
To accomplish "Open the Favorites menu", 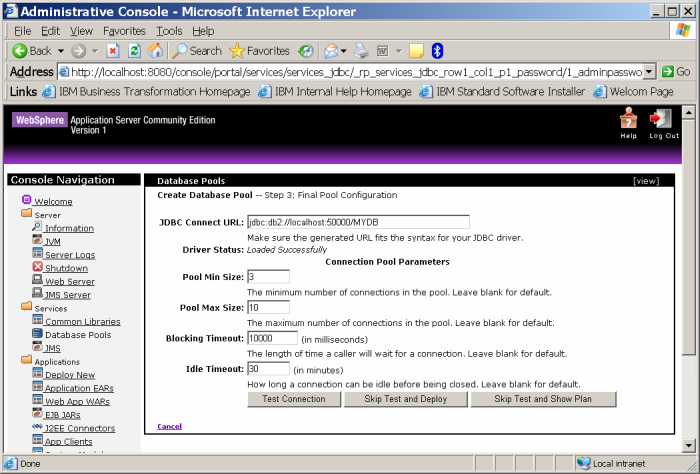I will (x=124, y=31).
